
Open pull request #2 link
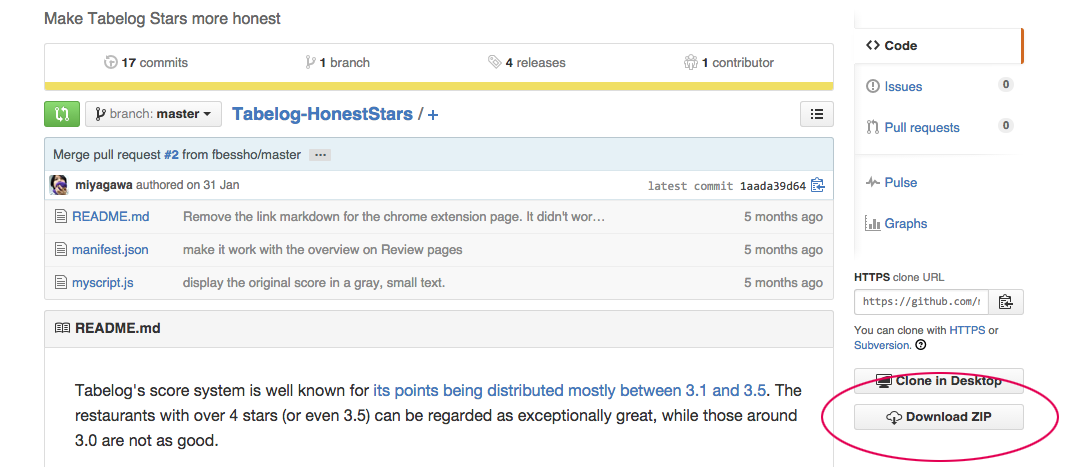pos(171,155)
